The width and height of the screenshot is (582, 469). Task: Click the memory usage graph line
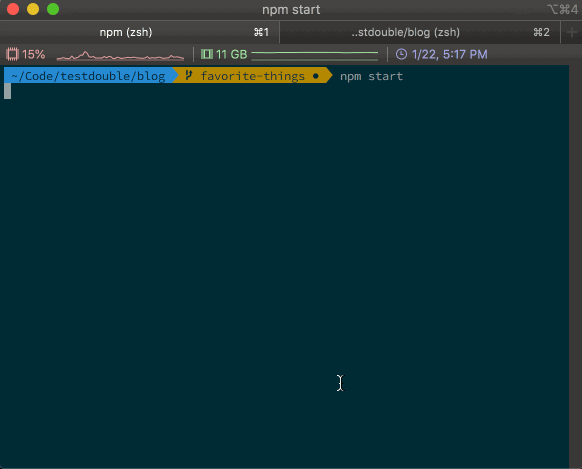(x=315, y=56)
